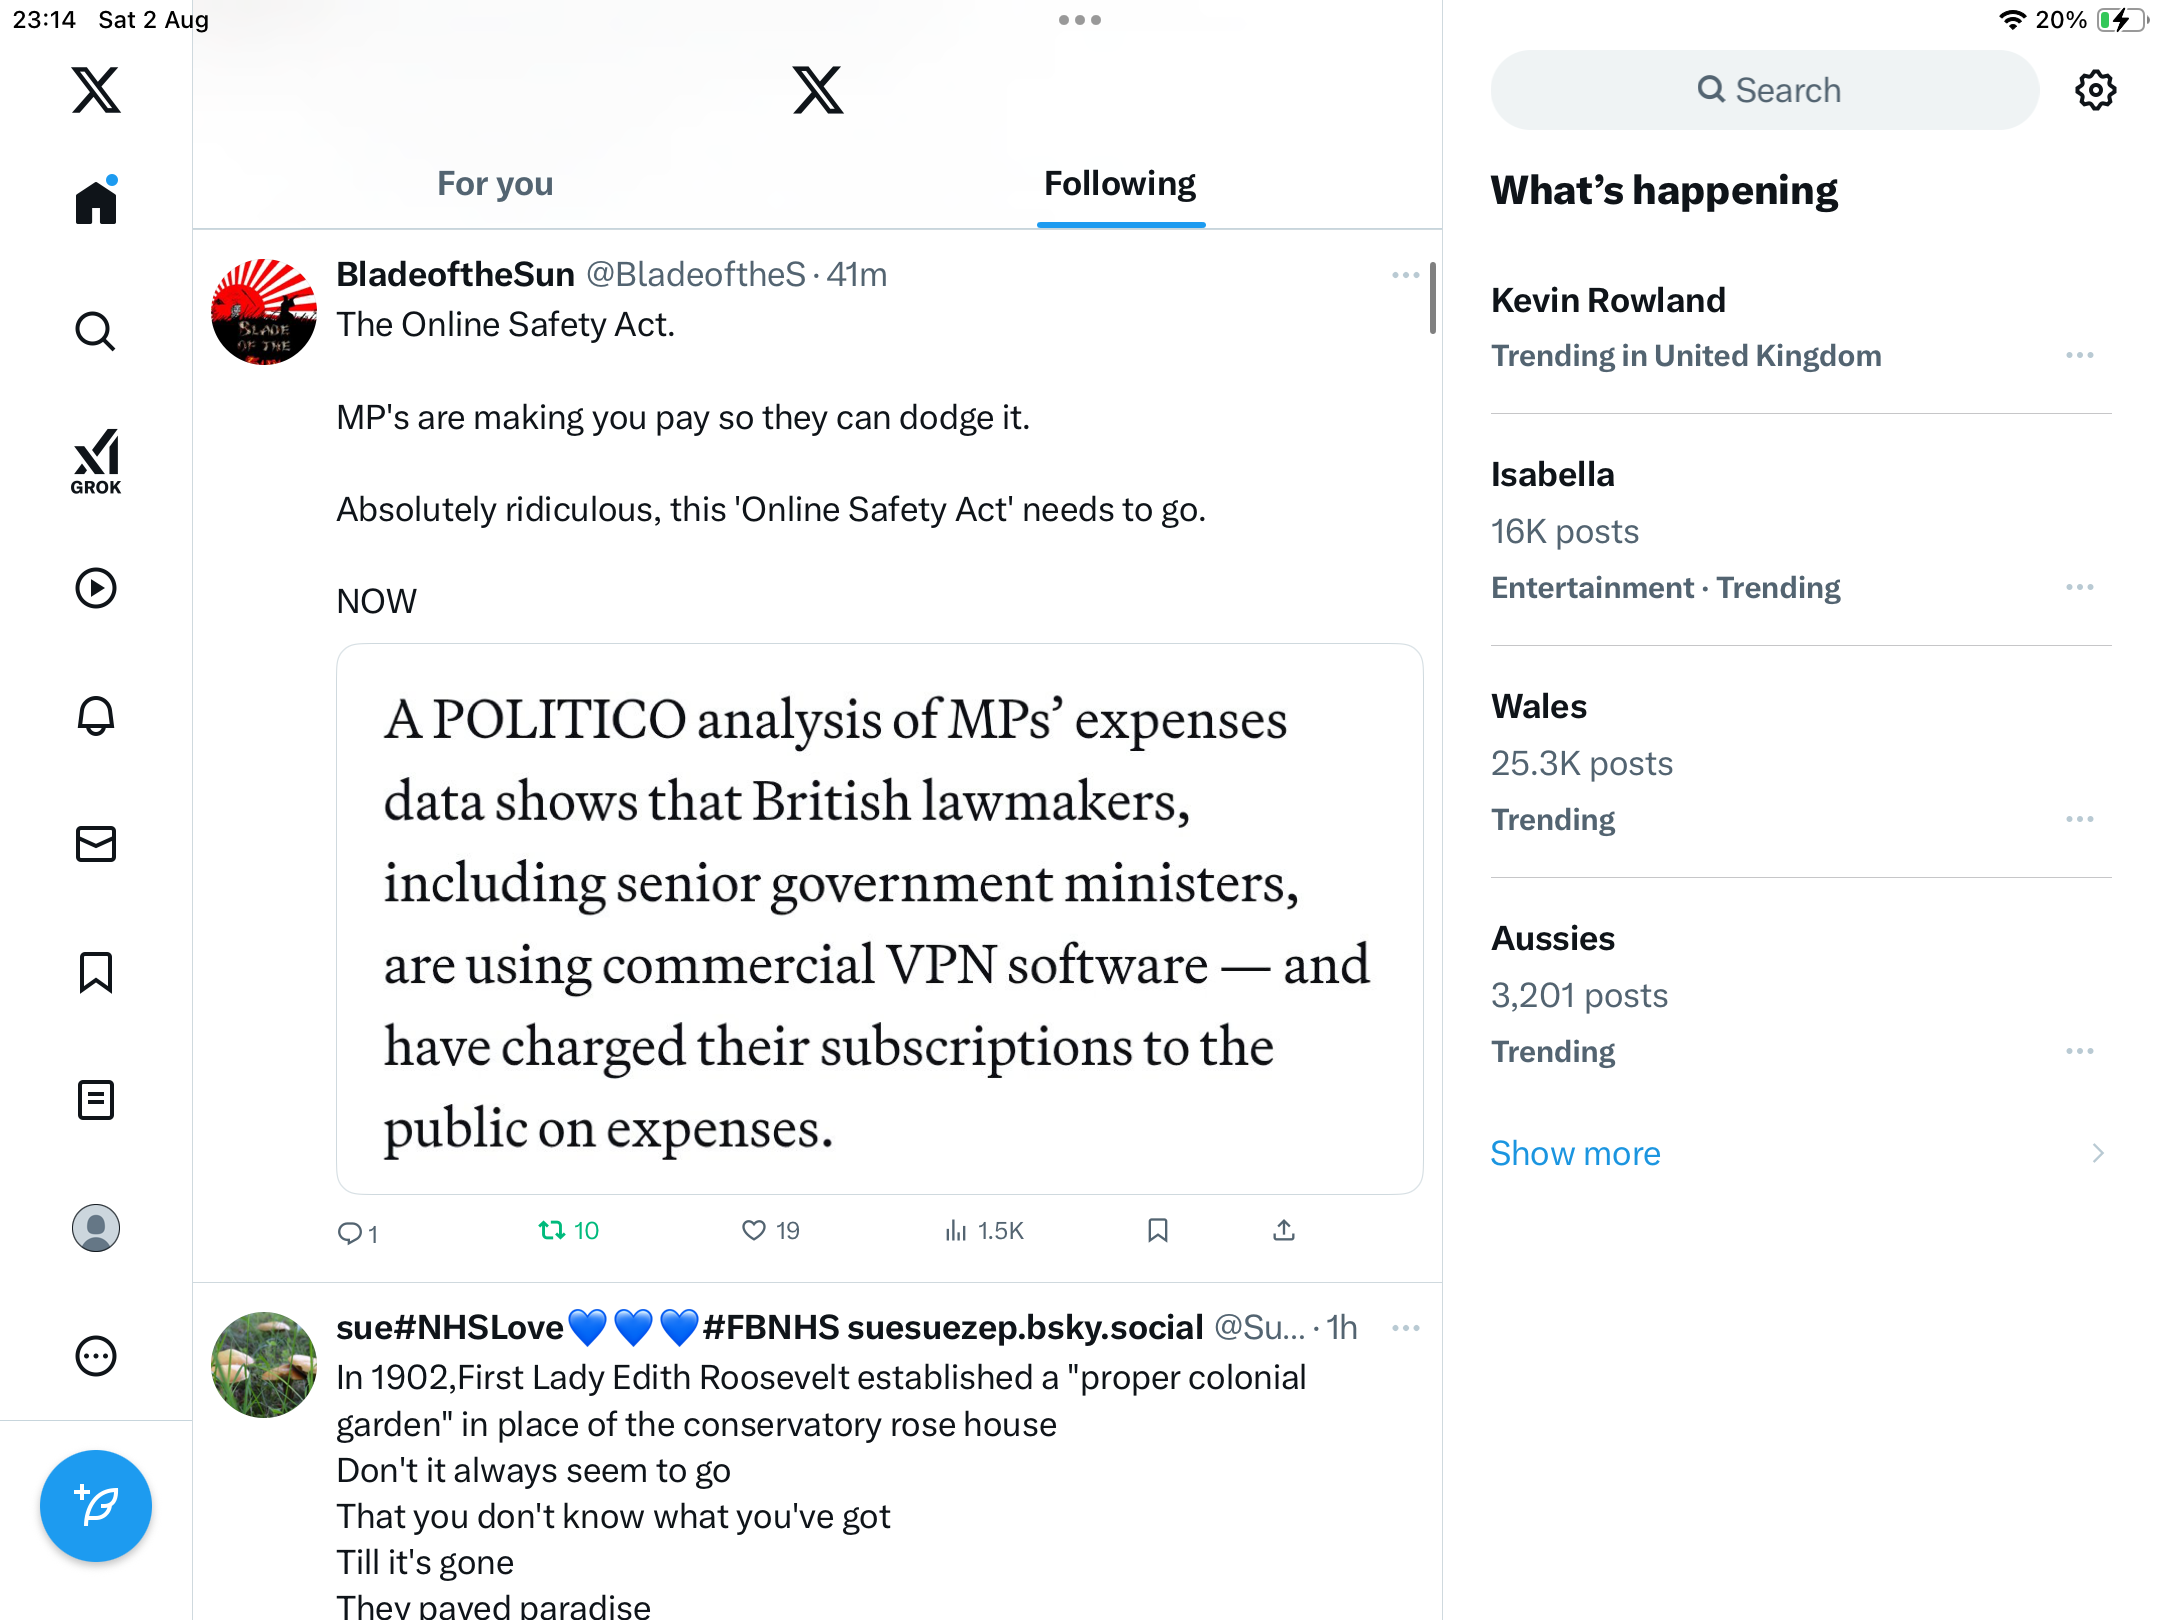The image size is (2160, 1620).
Task: Switch to the For you tab
Action: [495, 184]
